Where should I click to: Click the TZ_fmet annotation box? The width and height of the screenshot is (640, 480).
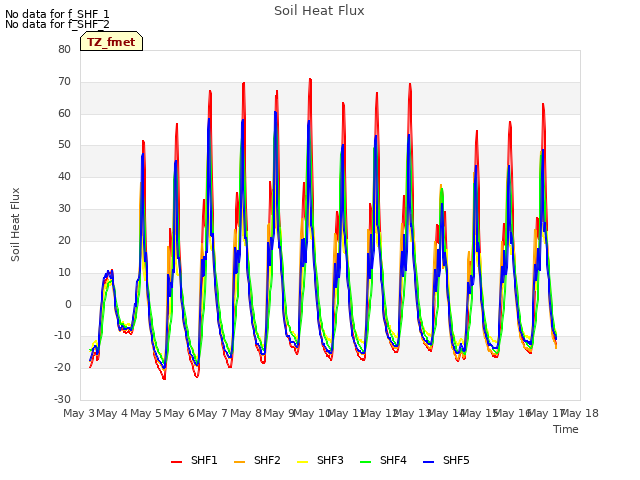click(111, 41)
